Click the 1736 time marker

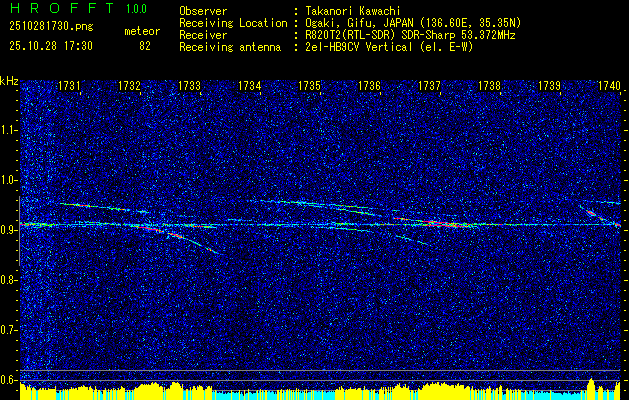click(369, 86)
